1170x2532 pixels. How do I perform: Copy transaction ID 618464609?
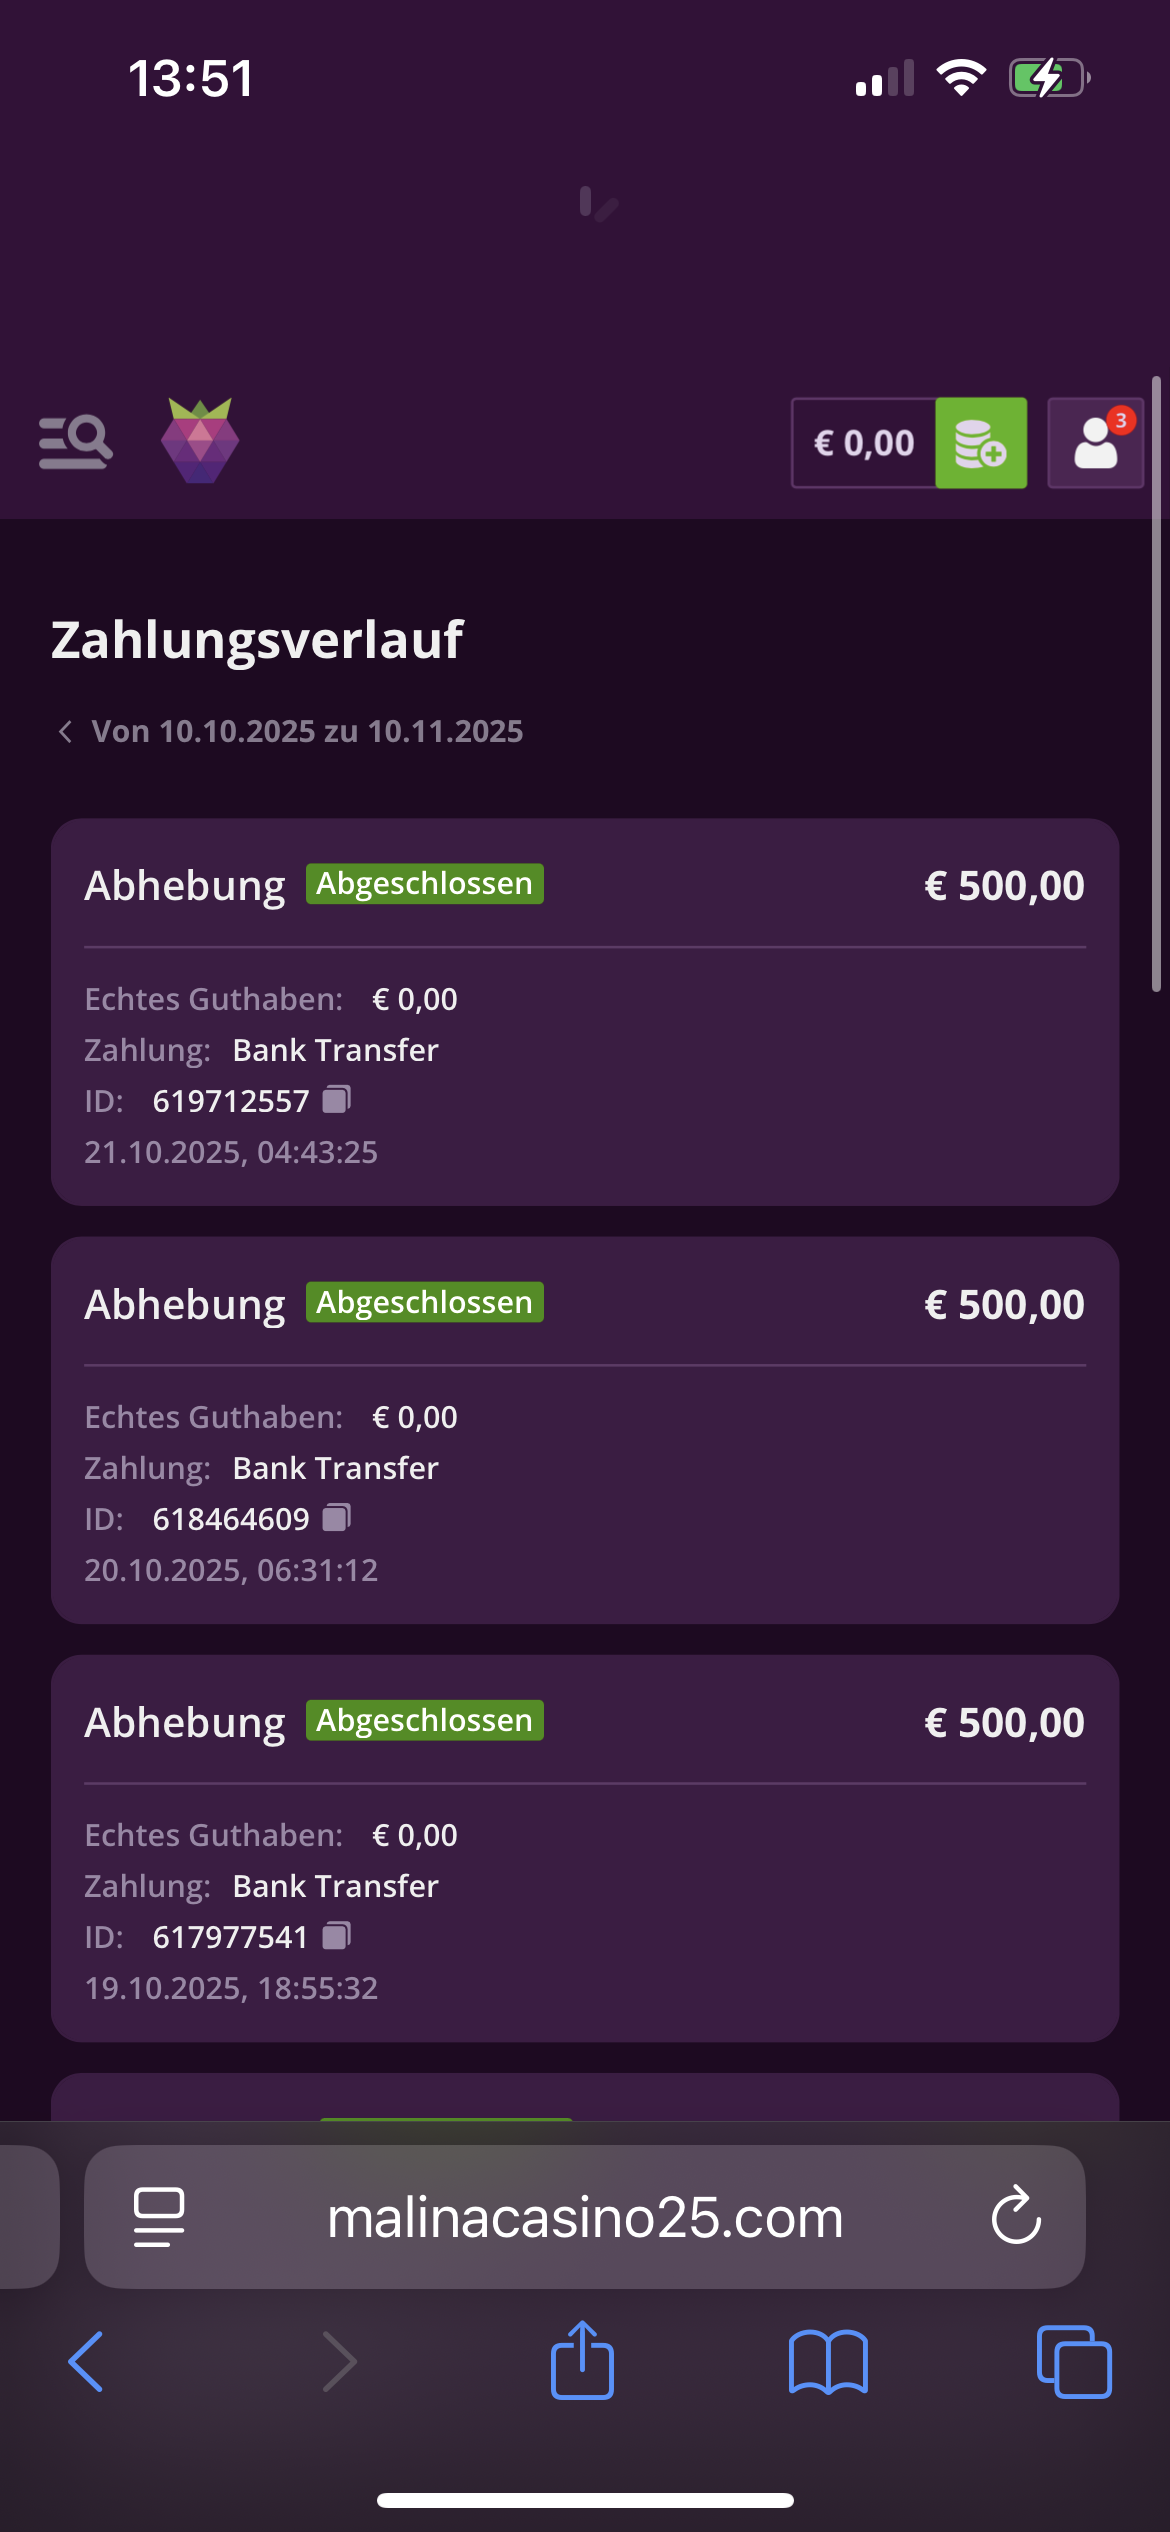[337, 1518]
